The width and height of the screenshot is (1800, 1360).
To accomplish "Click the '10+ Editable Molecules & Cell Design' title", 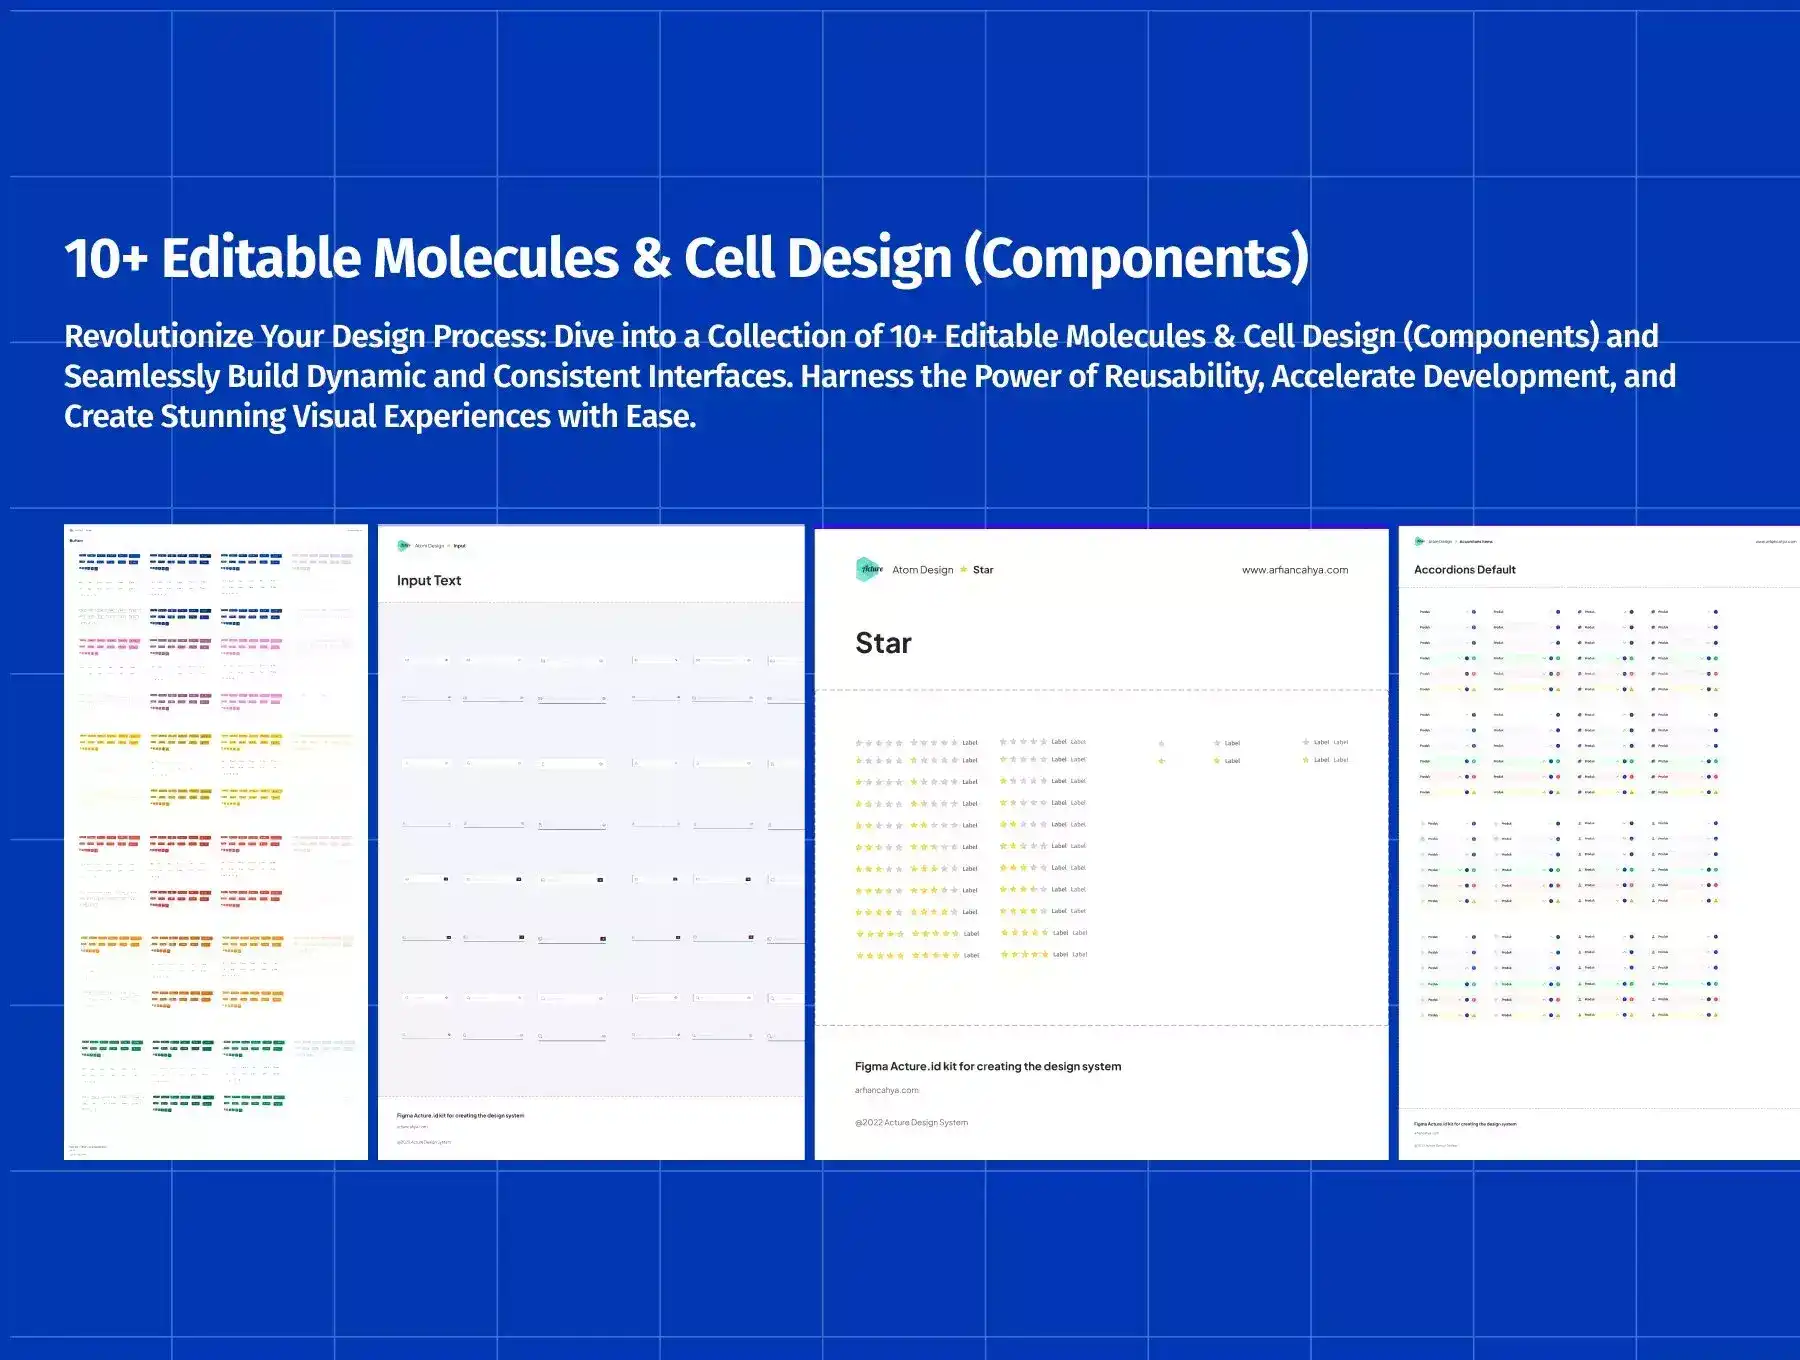I will 686,258.
